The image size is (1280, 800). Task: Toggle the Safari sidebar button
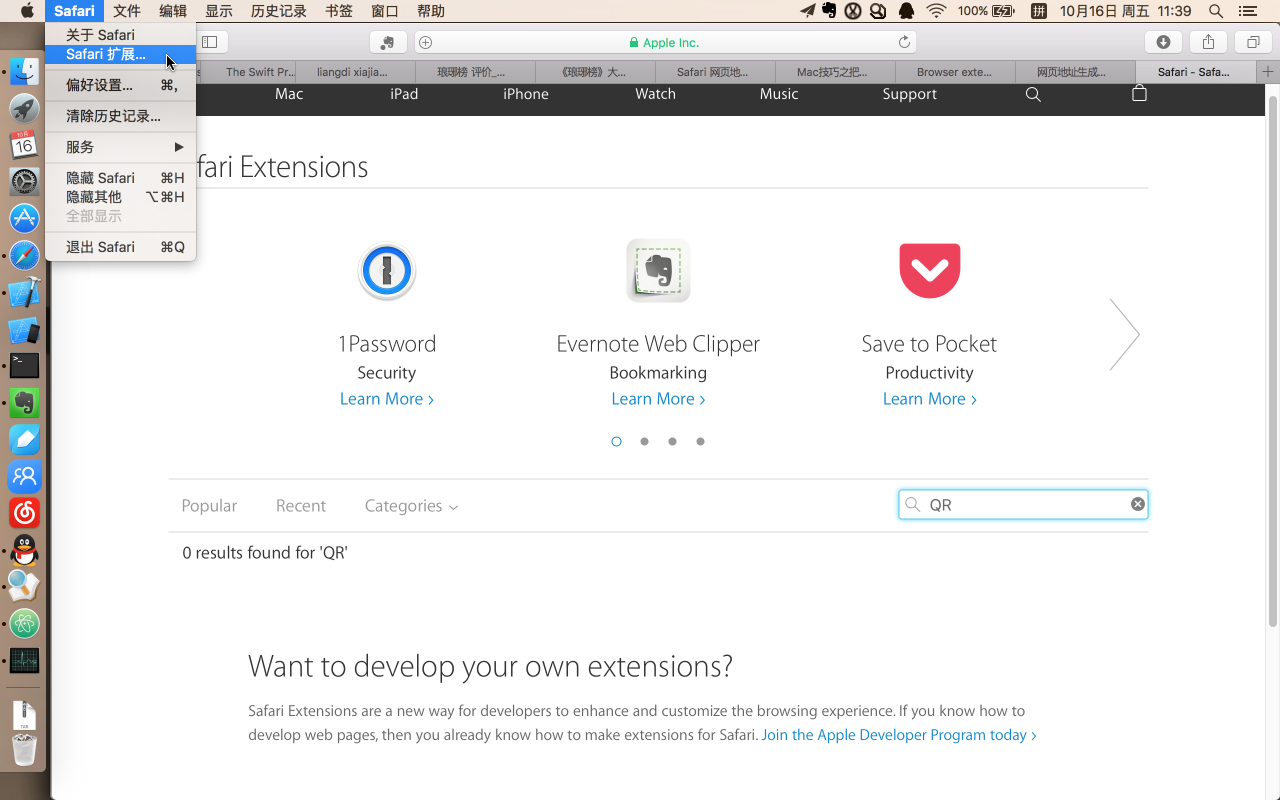210,42
